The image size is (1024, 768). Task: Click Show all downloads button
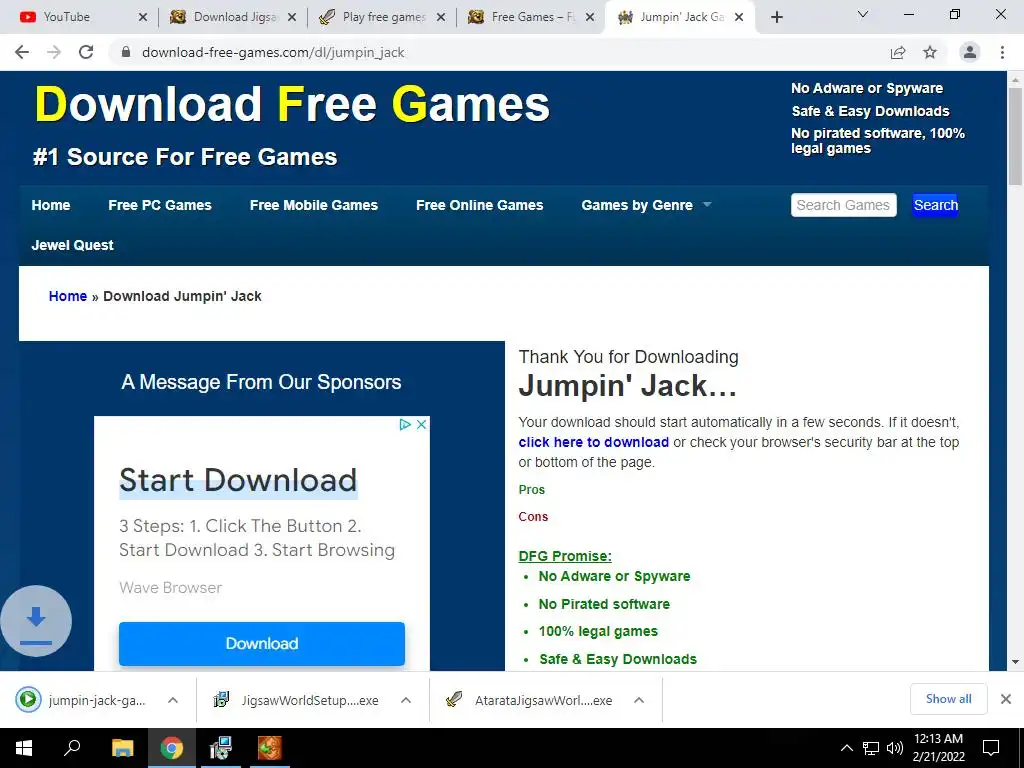tap(948, 699)
